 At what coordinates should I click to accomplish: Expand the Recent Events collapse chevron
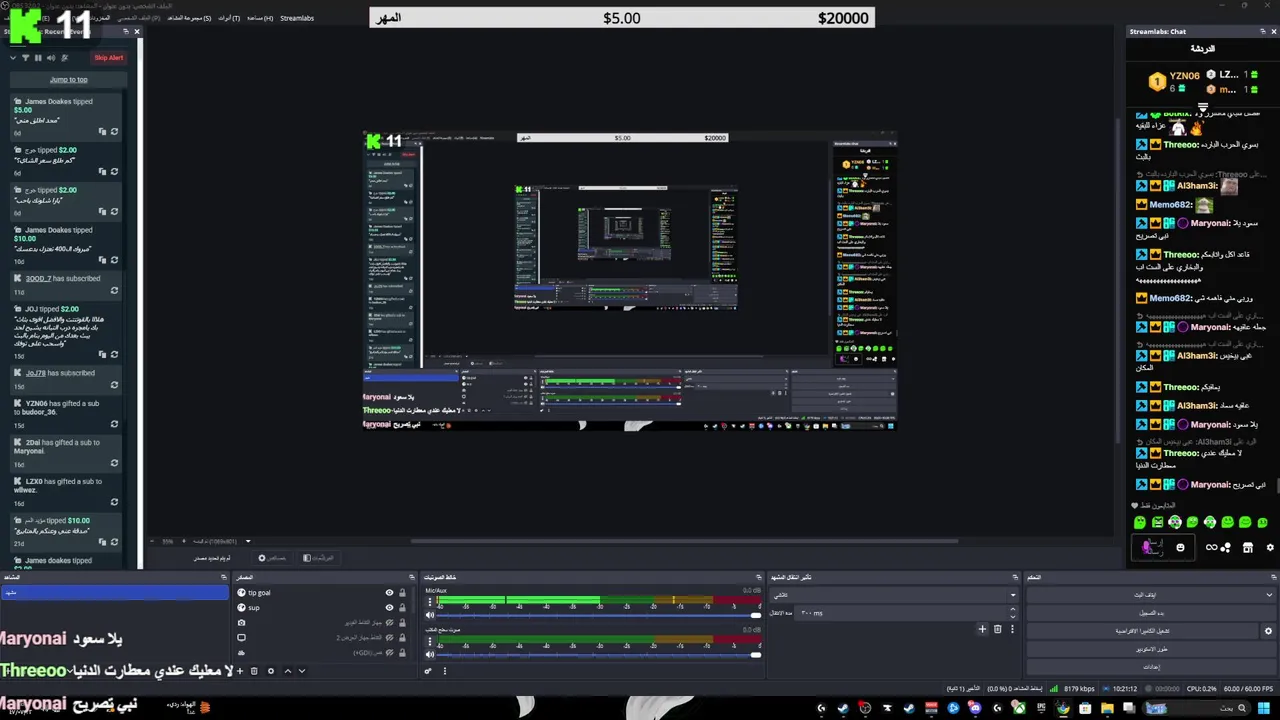click(x=13, y=58)
